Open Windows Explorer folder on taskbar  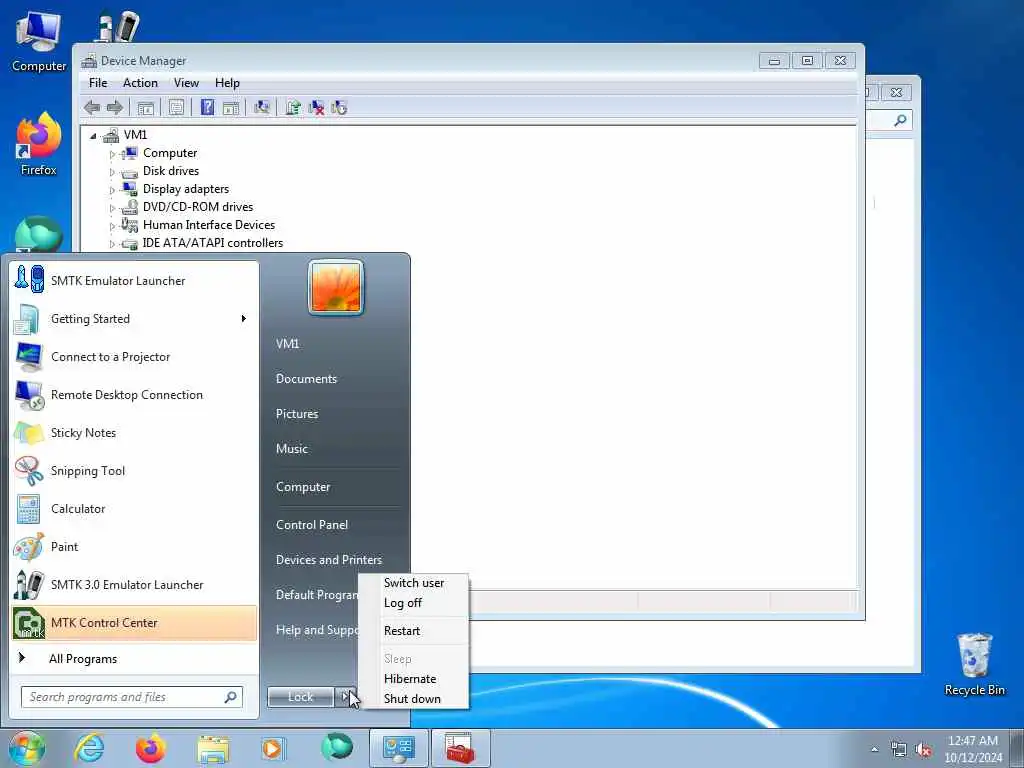point(213,749)
